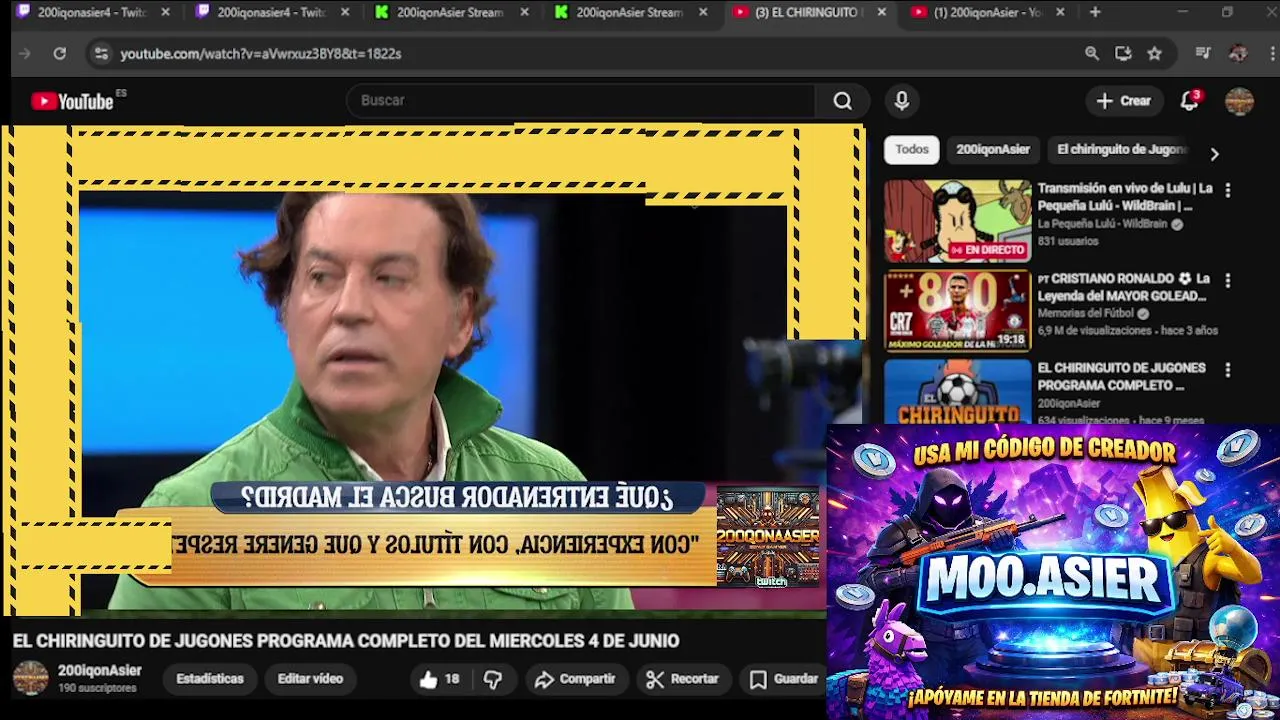Screen dimensions: 1280x720
Task: Select the 200iqonAsier filter chip
Action: tap(992, 150)
